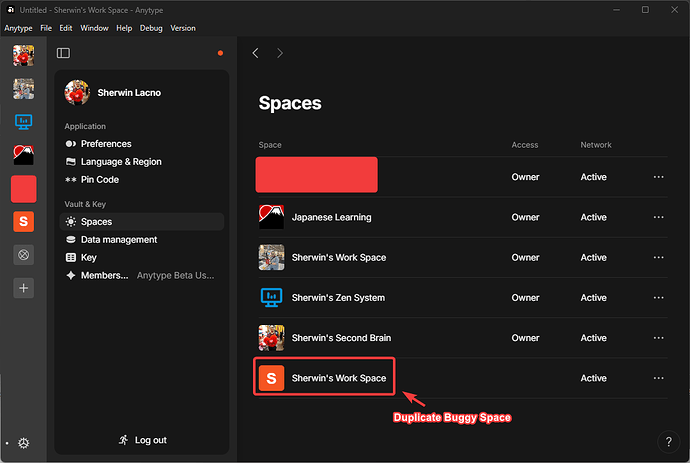Go forward with right arrow
Image resolution: width=690 pixels, height=463 pixels.
point(280,53)
